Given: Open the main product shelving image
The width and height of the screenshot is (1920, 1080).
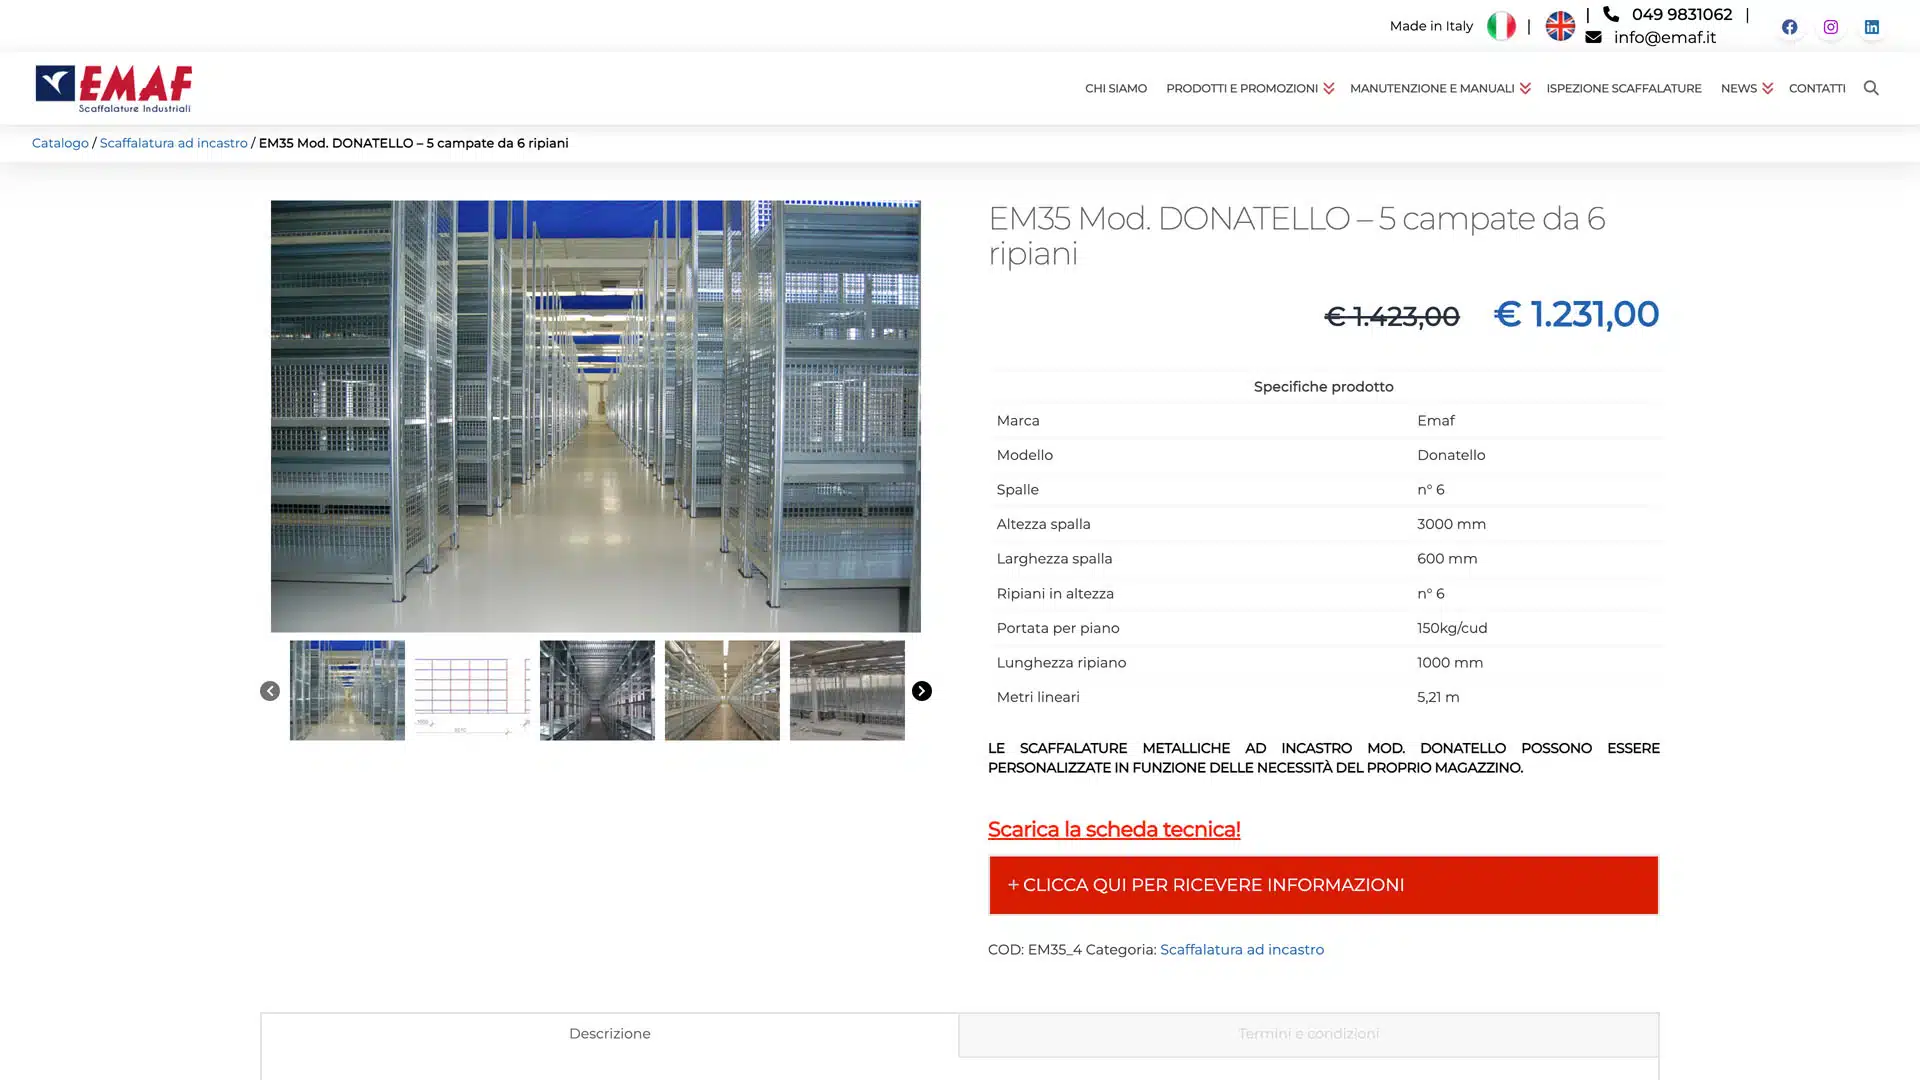Looking at the screenshot, I should [x=596, y=416].
